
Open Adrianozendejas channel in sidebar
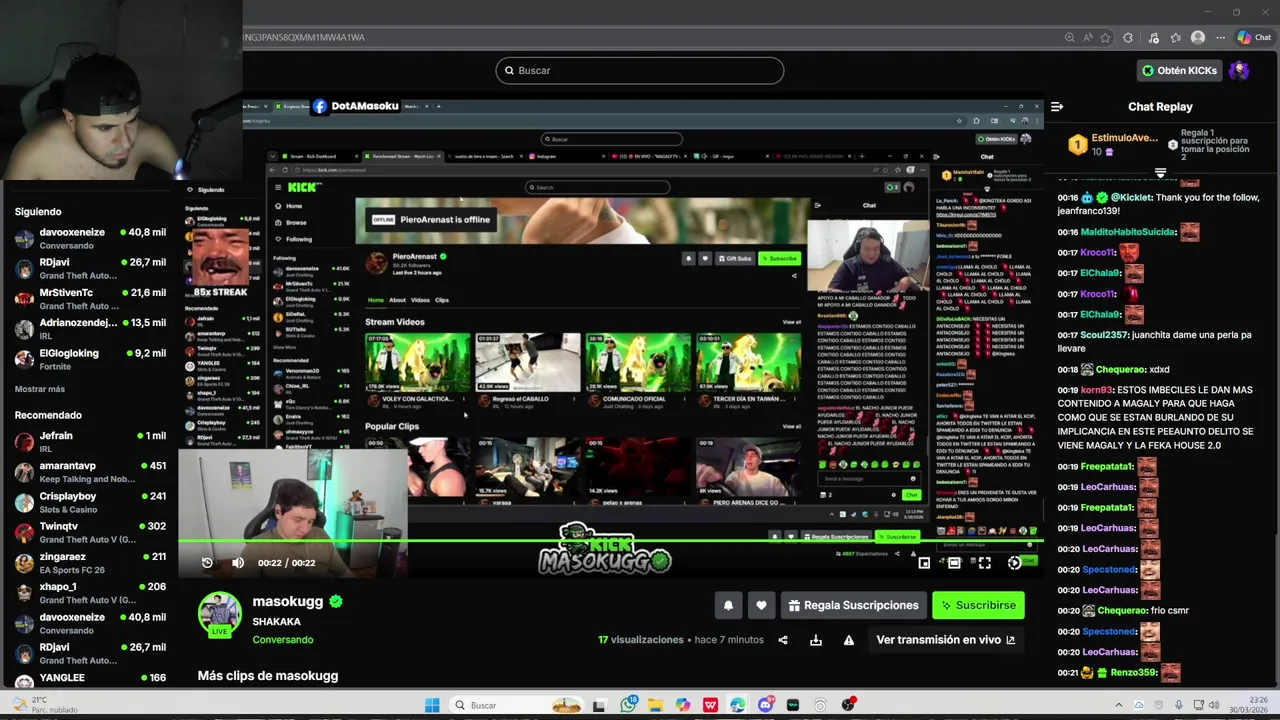[90, 329]
